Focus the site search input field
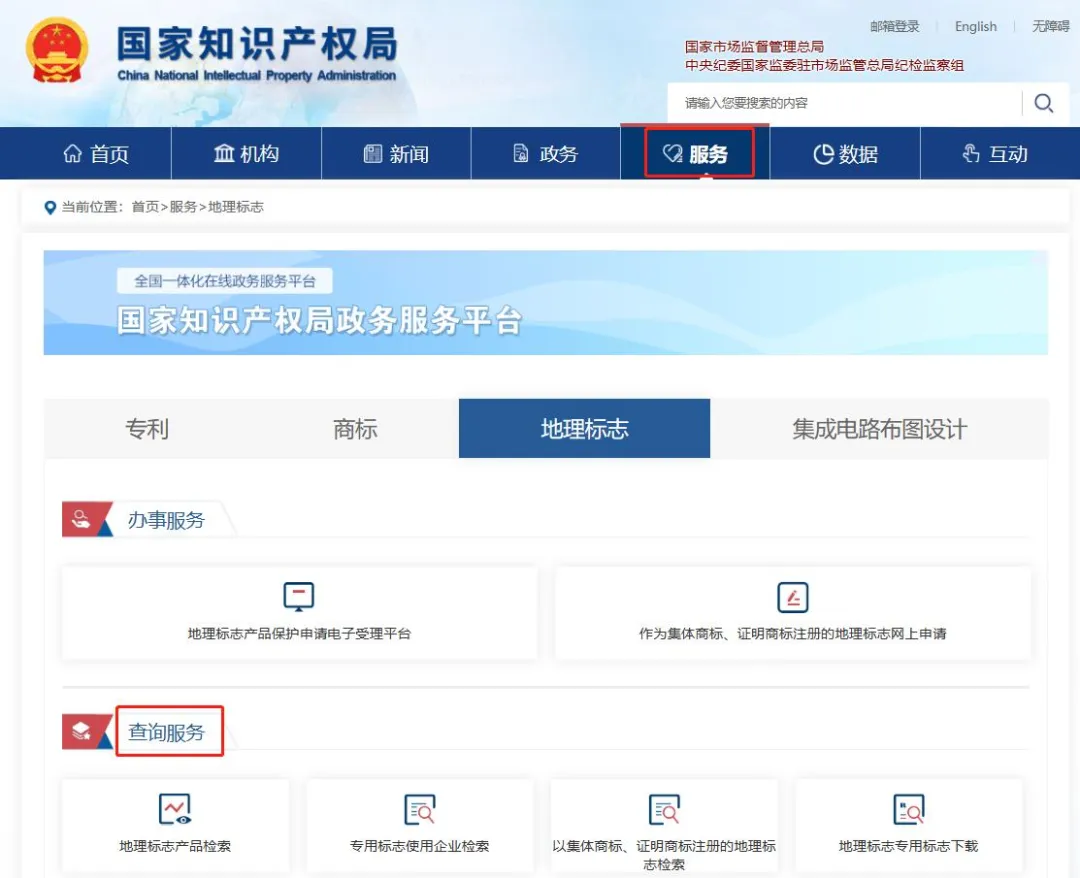 846,103
